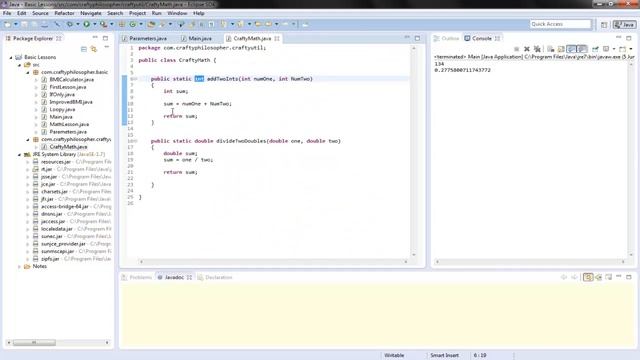Open the Navigate menu
The width and height of the screenshot is (640, 360).
tap(91, 13)
